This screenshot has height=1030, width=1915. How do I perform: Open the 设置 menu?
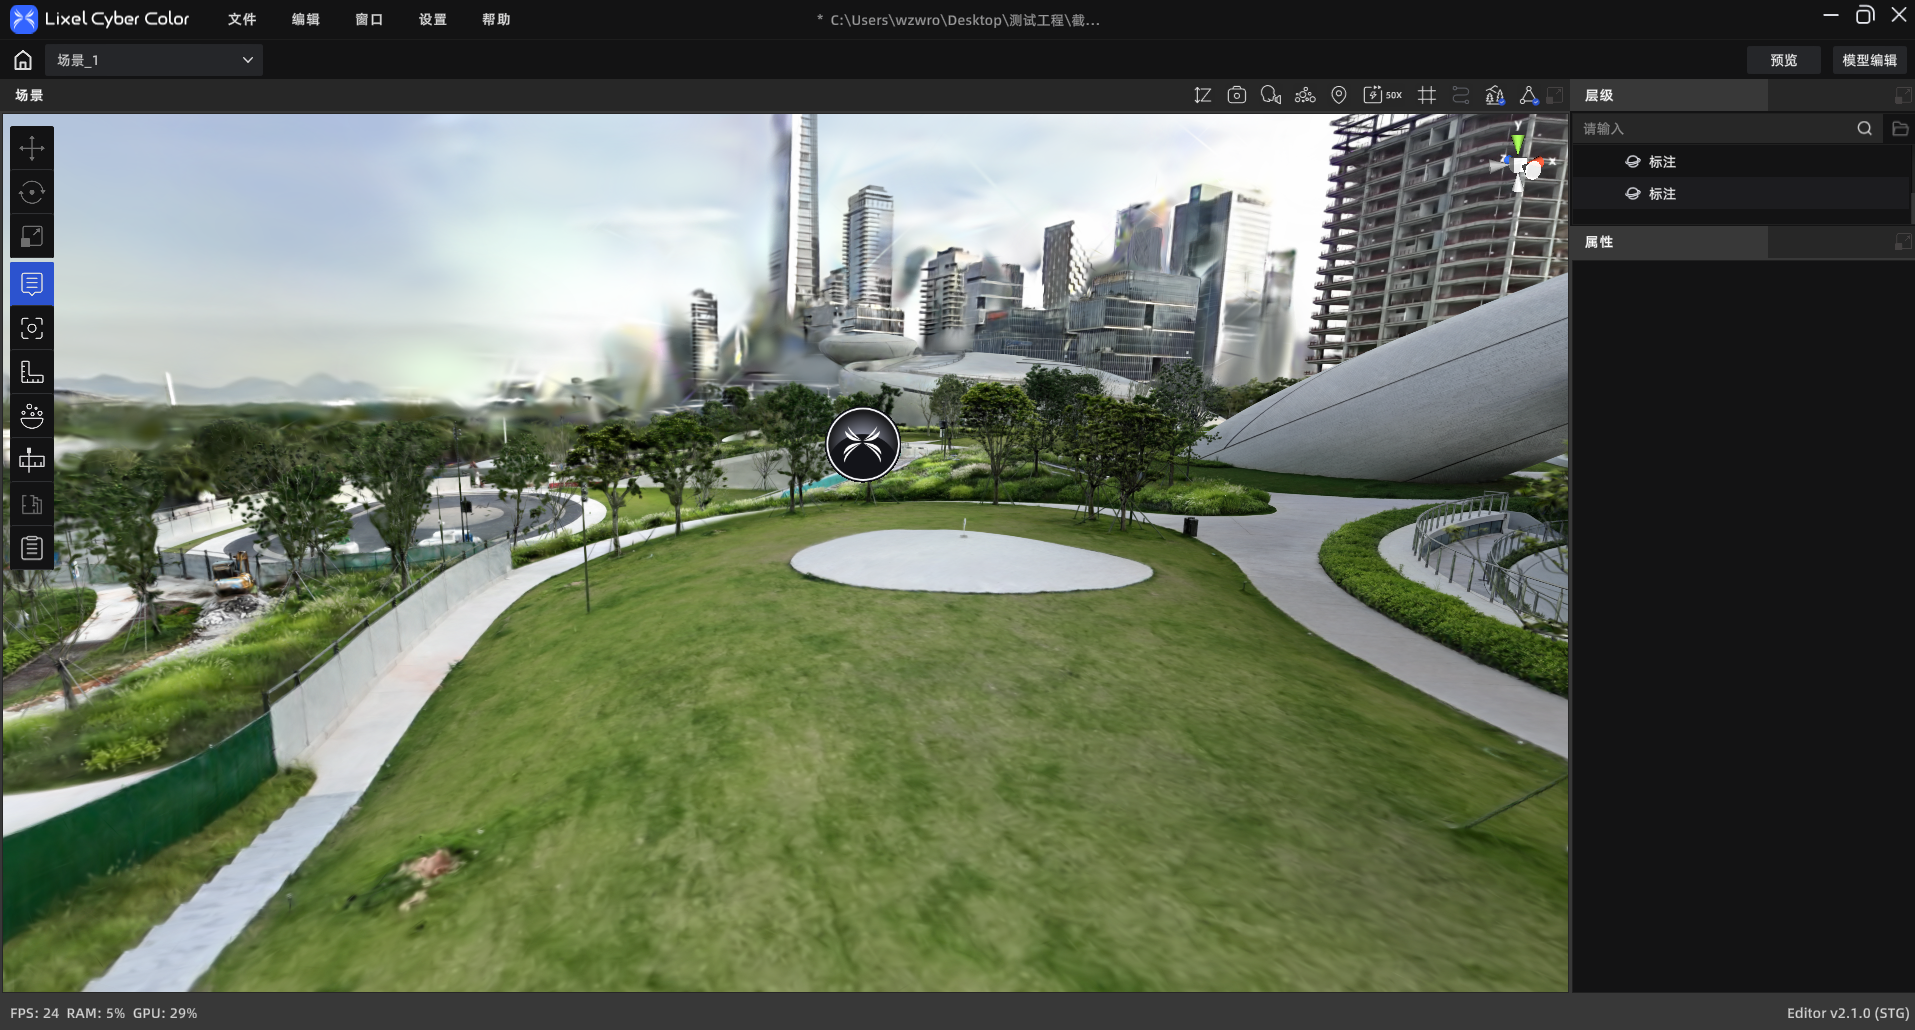tap(433, 19)
